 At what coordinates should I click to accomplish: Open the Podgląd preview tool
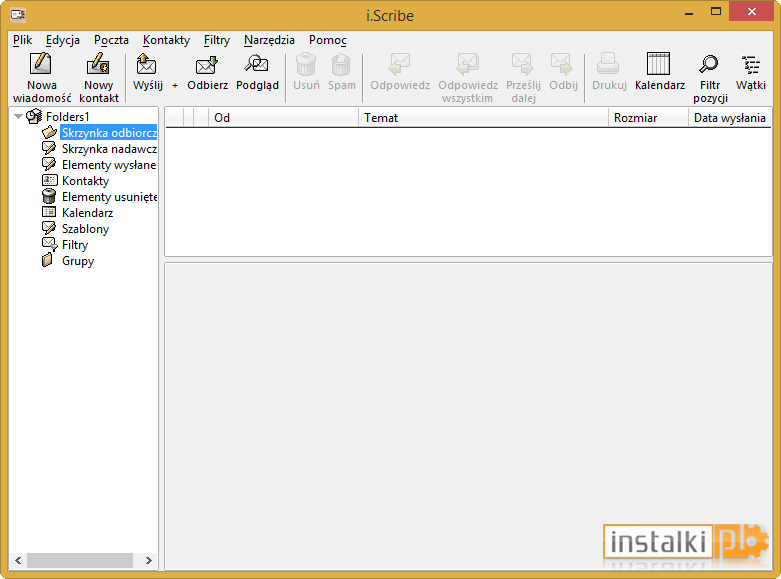pyautogui.click(x=257, y=72)
